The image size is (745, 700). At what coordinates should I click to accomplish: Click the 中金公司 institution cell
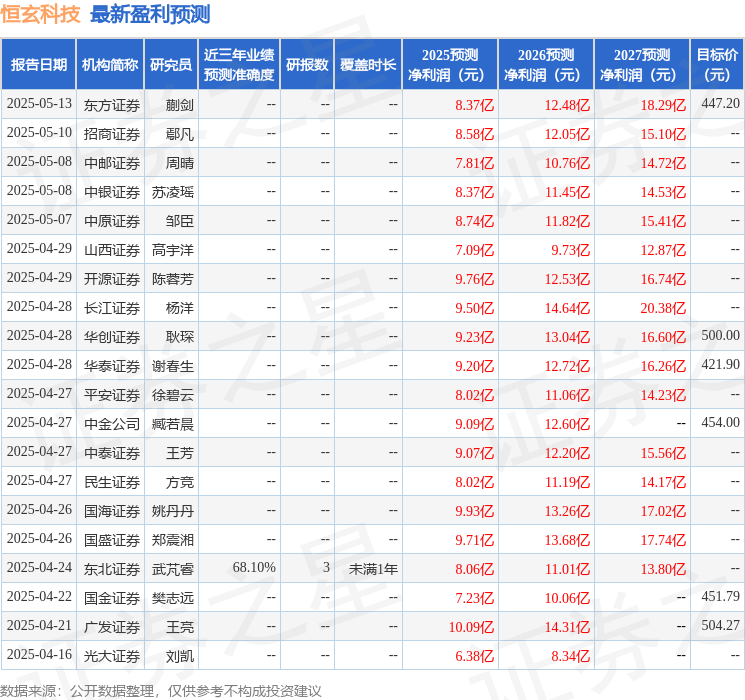click(112, 424)
